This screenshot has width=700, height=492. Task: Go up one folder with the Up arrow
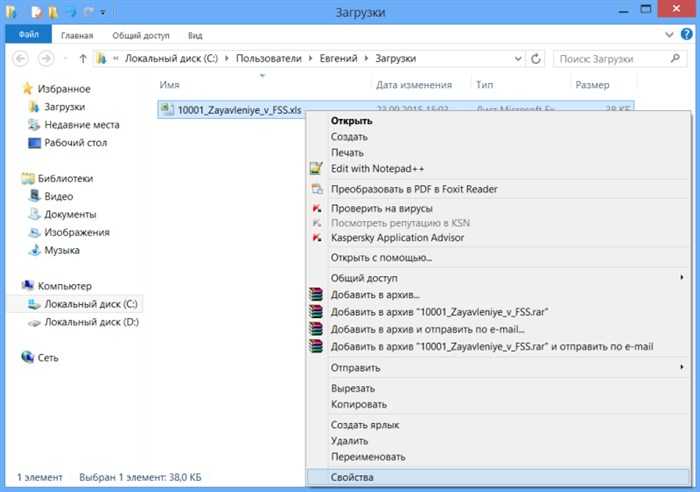83,58
